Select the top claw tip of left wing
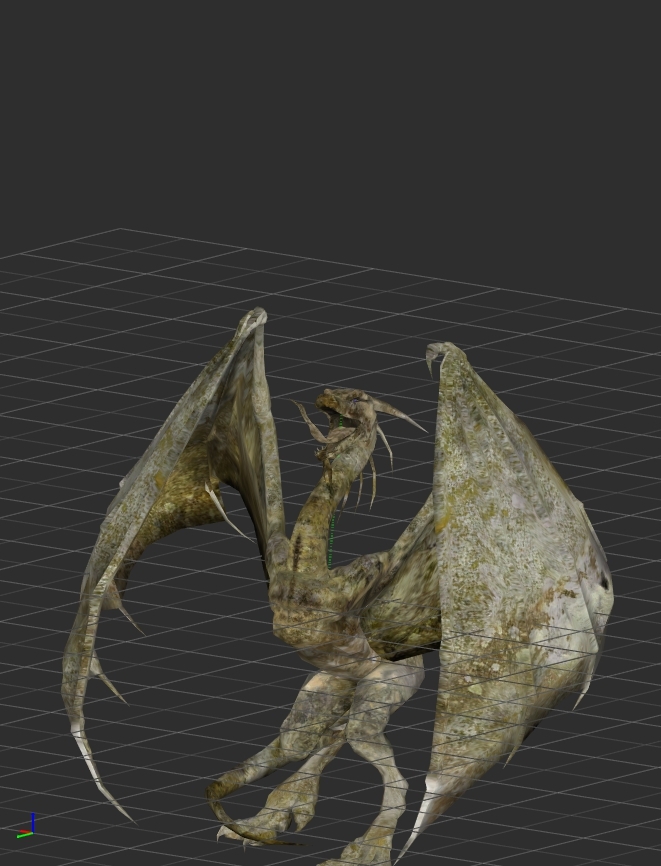The image size is (661, 866). 258,315
